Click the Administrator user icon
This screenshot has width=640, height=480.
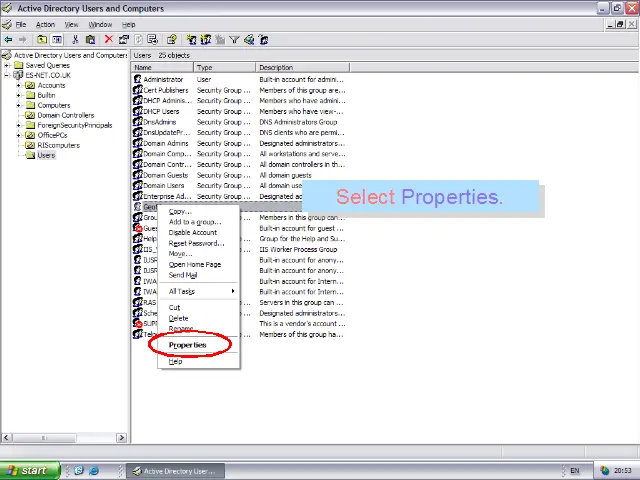[x=138, y=79]
